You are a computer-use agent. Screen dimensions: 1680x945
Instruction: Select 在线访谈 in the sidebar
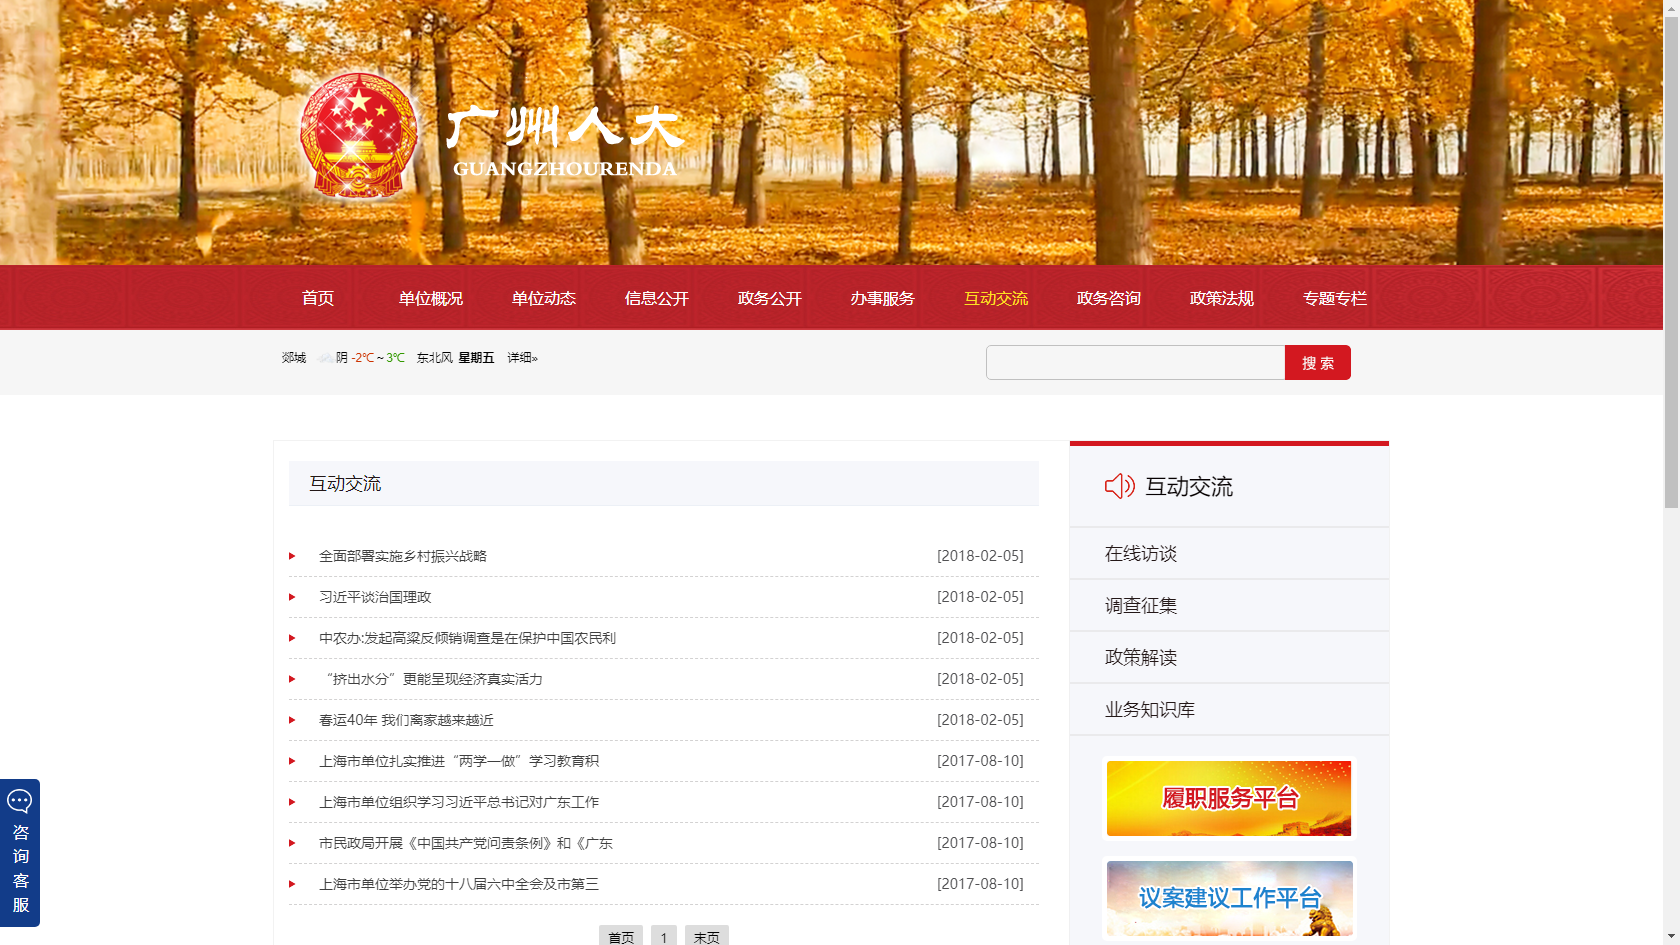coord(1141,554)
